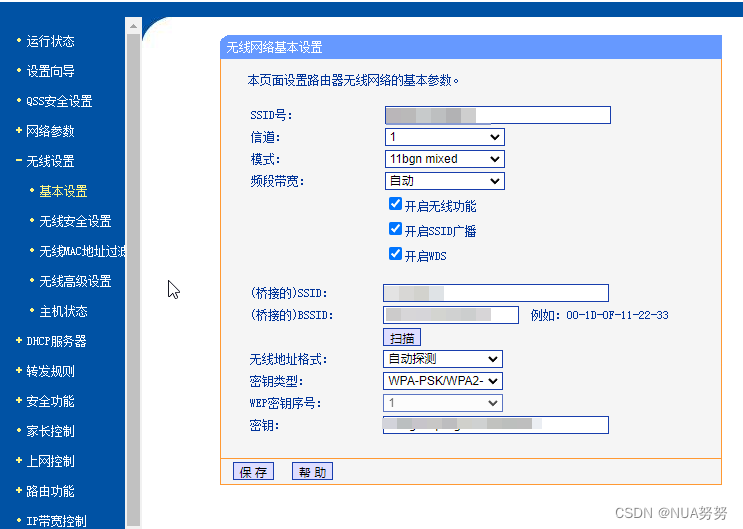Image resolution: width=743 pixels, height=529 pixels.
Task: Click the (桥接的)SSID input field
Action: pos(496,293)
